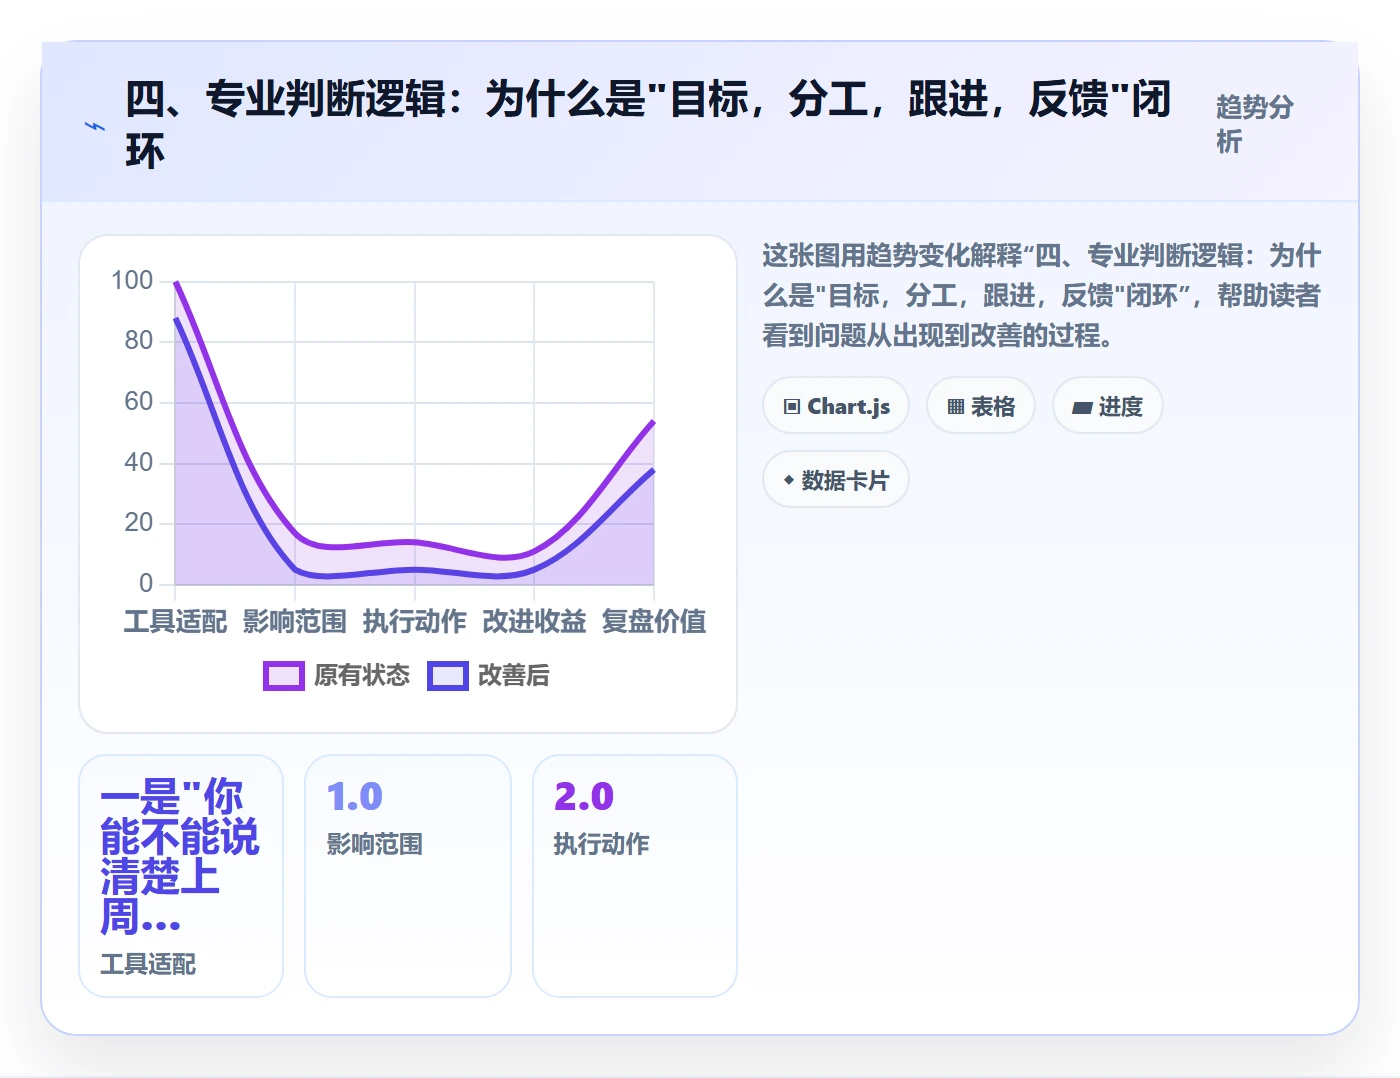Image resolution: width=1400 pixels, height=1078 pixels.
Task: Click the 影响范围 x-axis label under the chart
Action: [295, 621]
